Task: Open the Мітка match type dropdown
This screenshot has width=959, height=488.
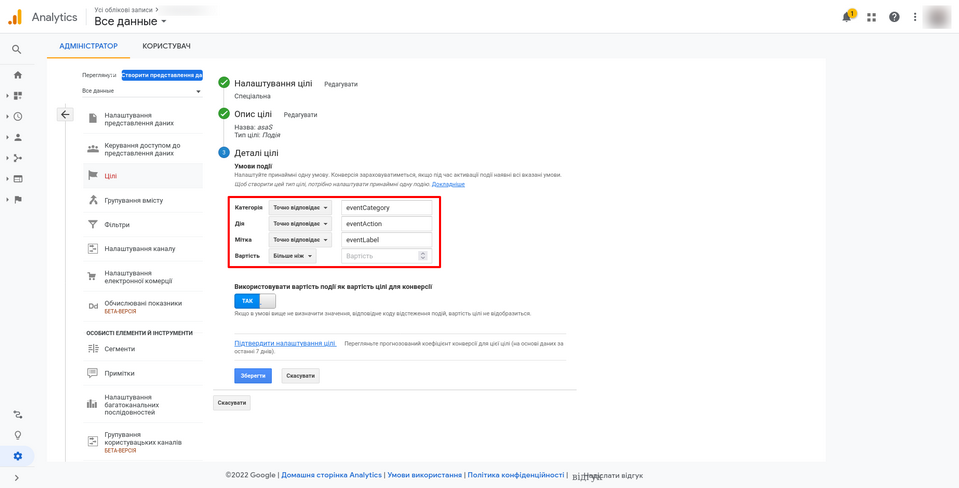Action: [300, 240]
